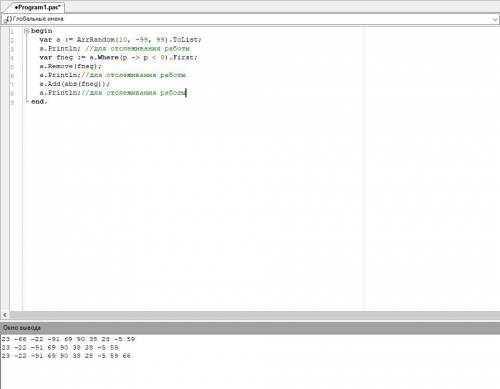
Task: Click the var fneg declaration line
Action: pyautogui.click(x=118, y=57)
